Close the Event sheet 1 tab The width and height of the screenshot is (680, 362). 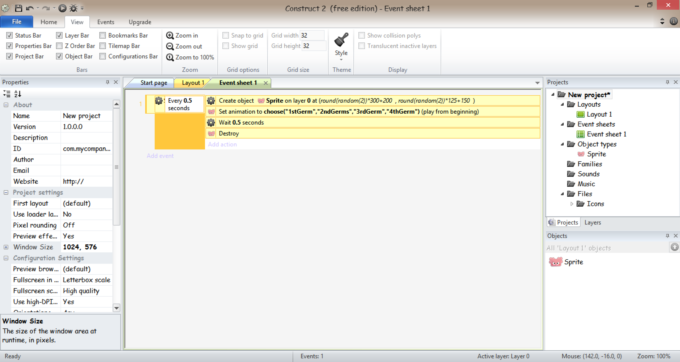pyautogui.click(x=265, y=83)
